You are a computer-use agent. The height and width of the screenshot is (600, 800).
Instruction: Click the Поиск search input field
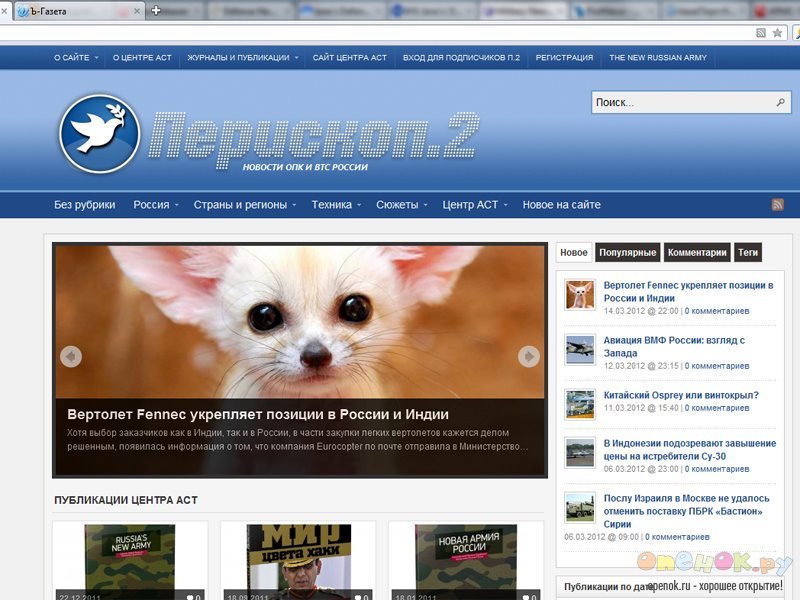[x=680, y=103]
